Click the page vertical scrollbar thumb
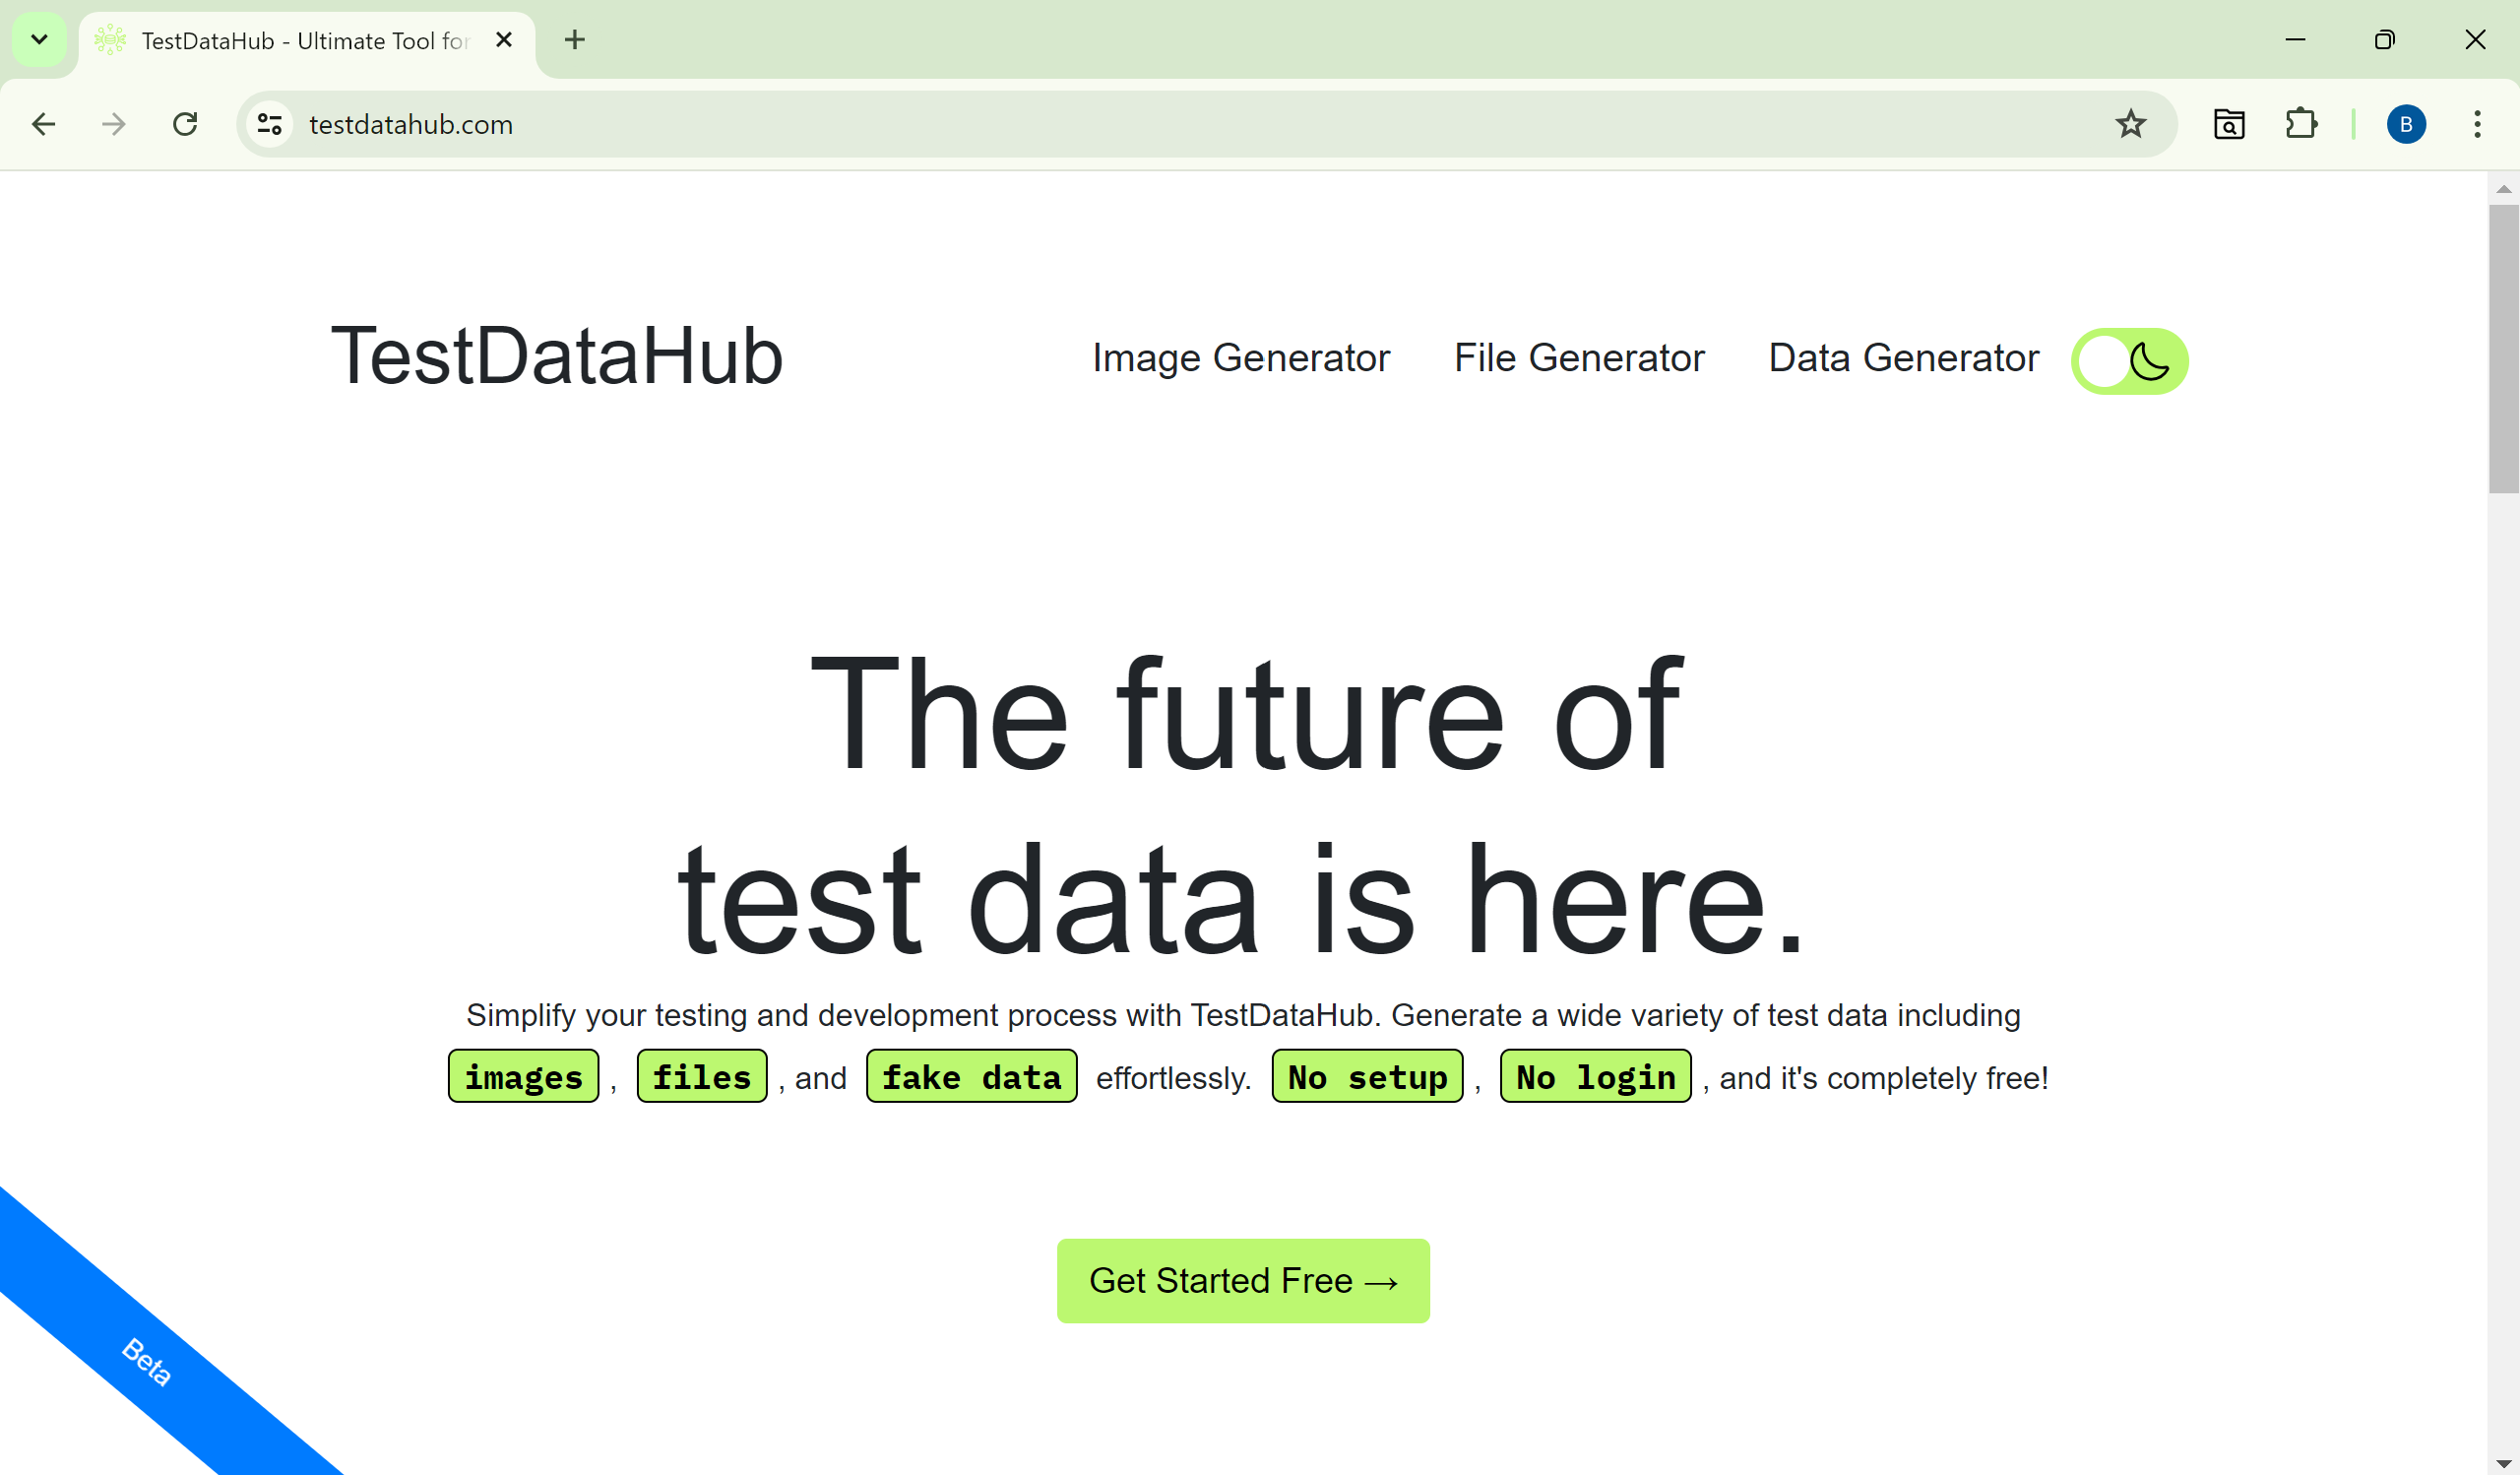 pyautogui.click(x=2504, y=349)
